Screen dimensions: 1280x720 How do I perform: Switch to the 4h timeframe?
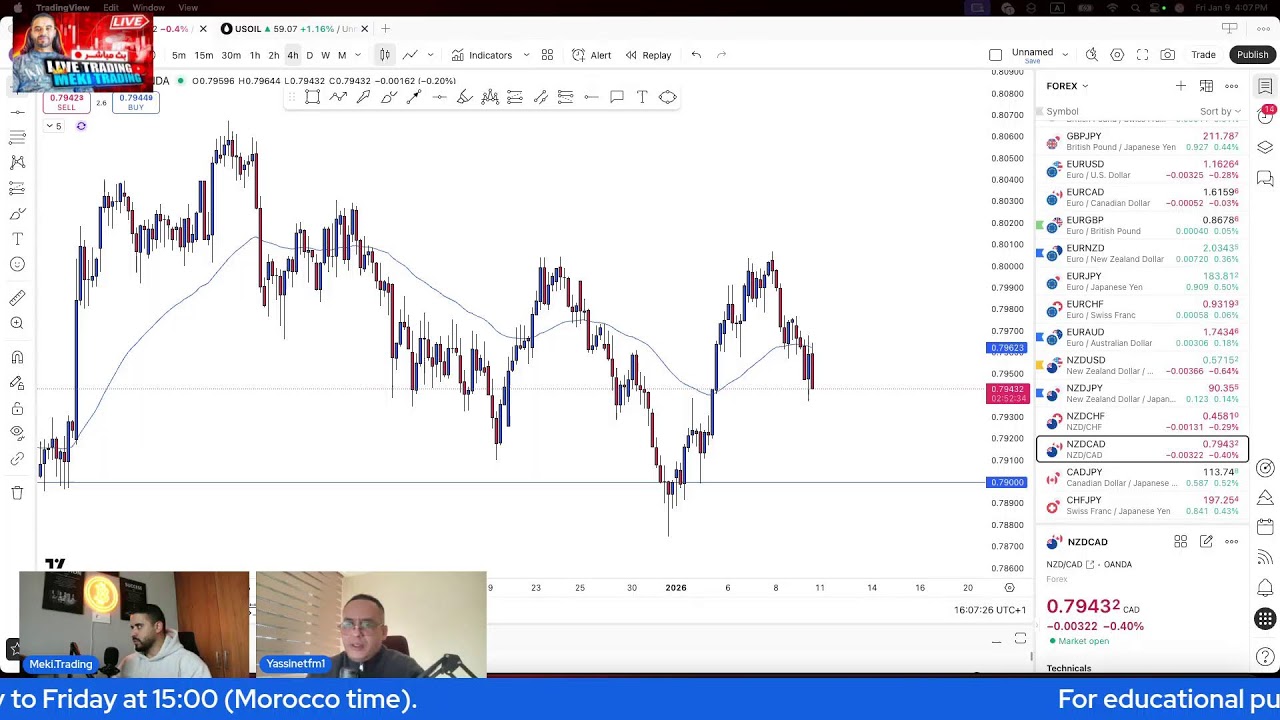pos(292,55)
